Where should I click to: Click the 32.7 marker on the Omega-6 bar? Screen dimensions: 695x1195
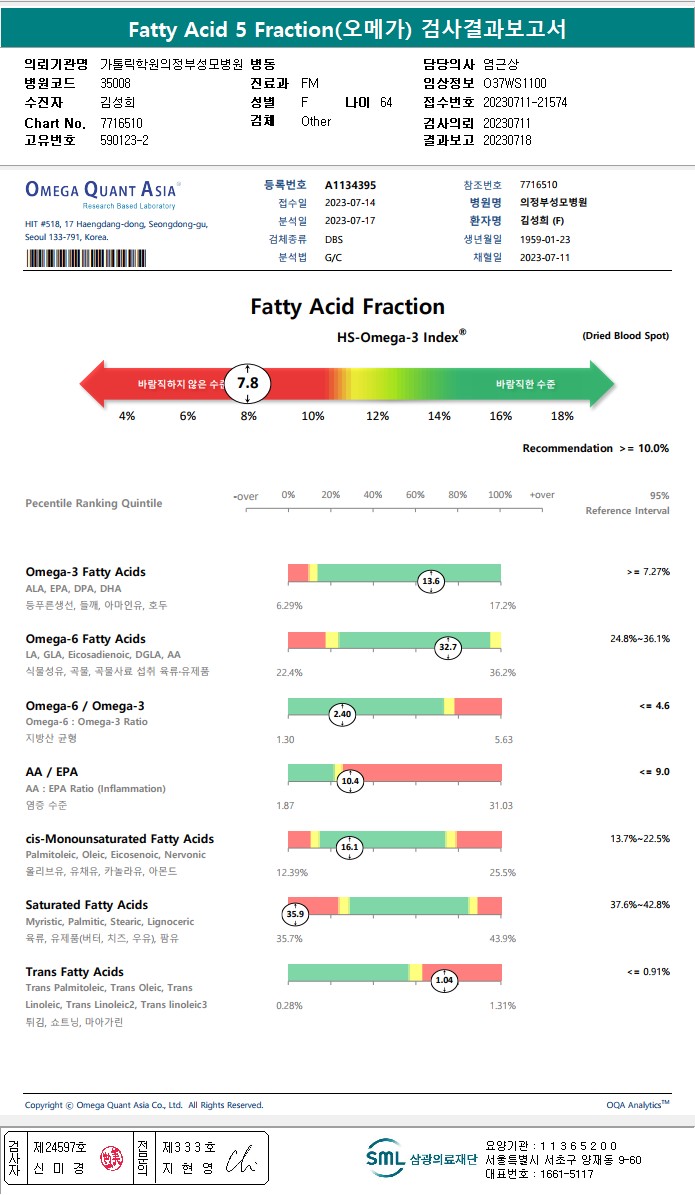[x=448, y=648]
